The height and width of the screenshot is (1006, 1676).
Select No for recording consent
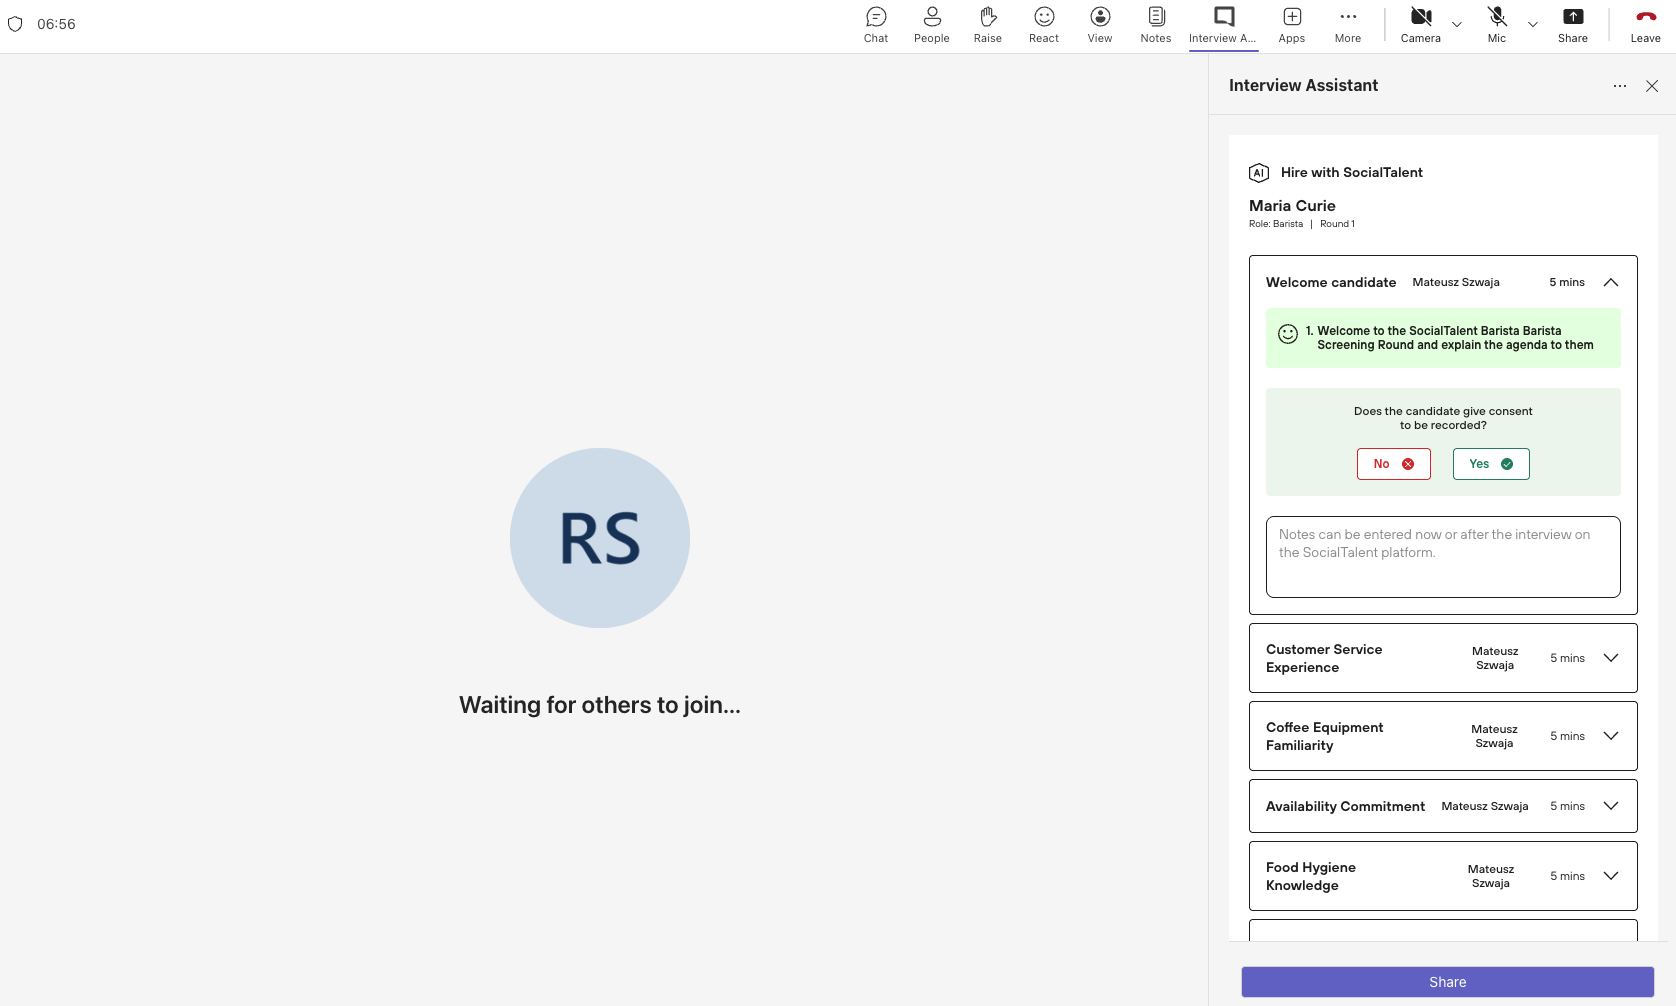[x=1393, y=464]
